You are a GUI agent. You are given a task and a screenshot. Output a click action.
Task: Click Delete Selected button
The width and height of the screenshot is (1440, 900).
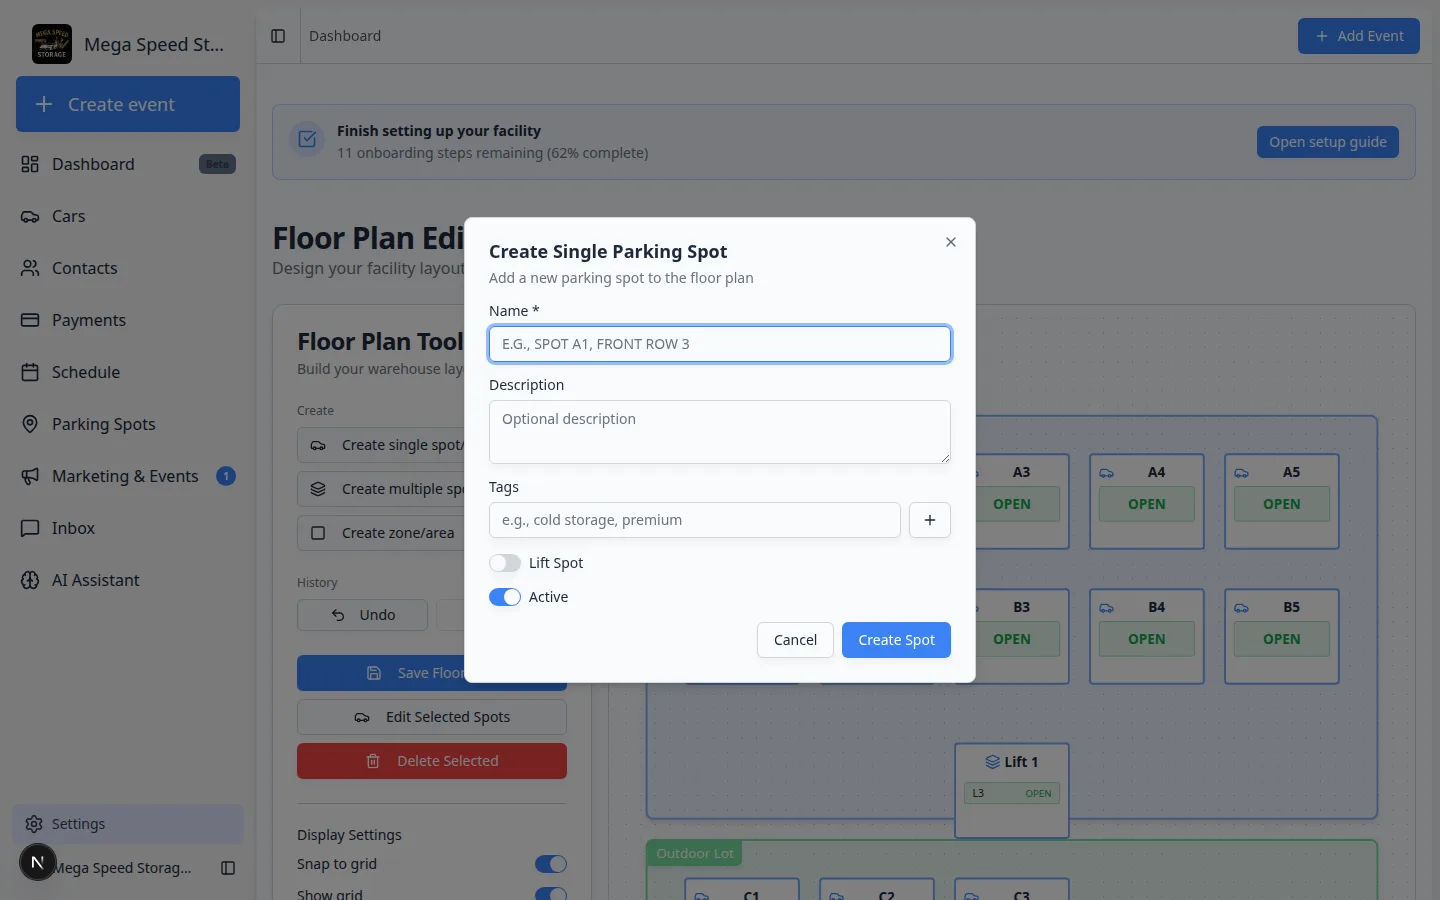[432, 761]
